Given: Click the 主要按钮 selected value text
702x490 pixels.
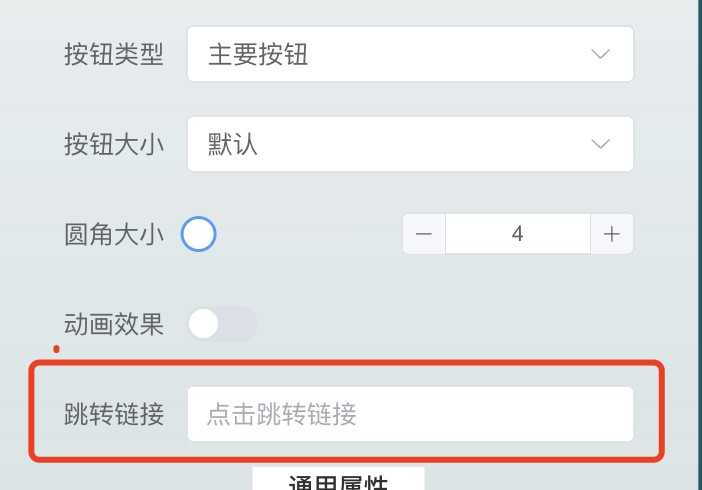Looking at the screenshot, I should pyautogui.click(x=258, y=54).
